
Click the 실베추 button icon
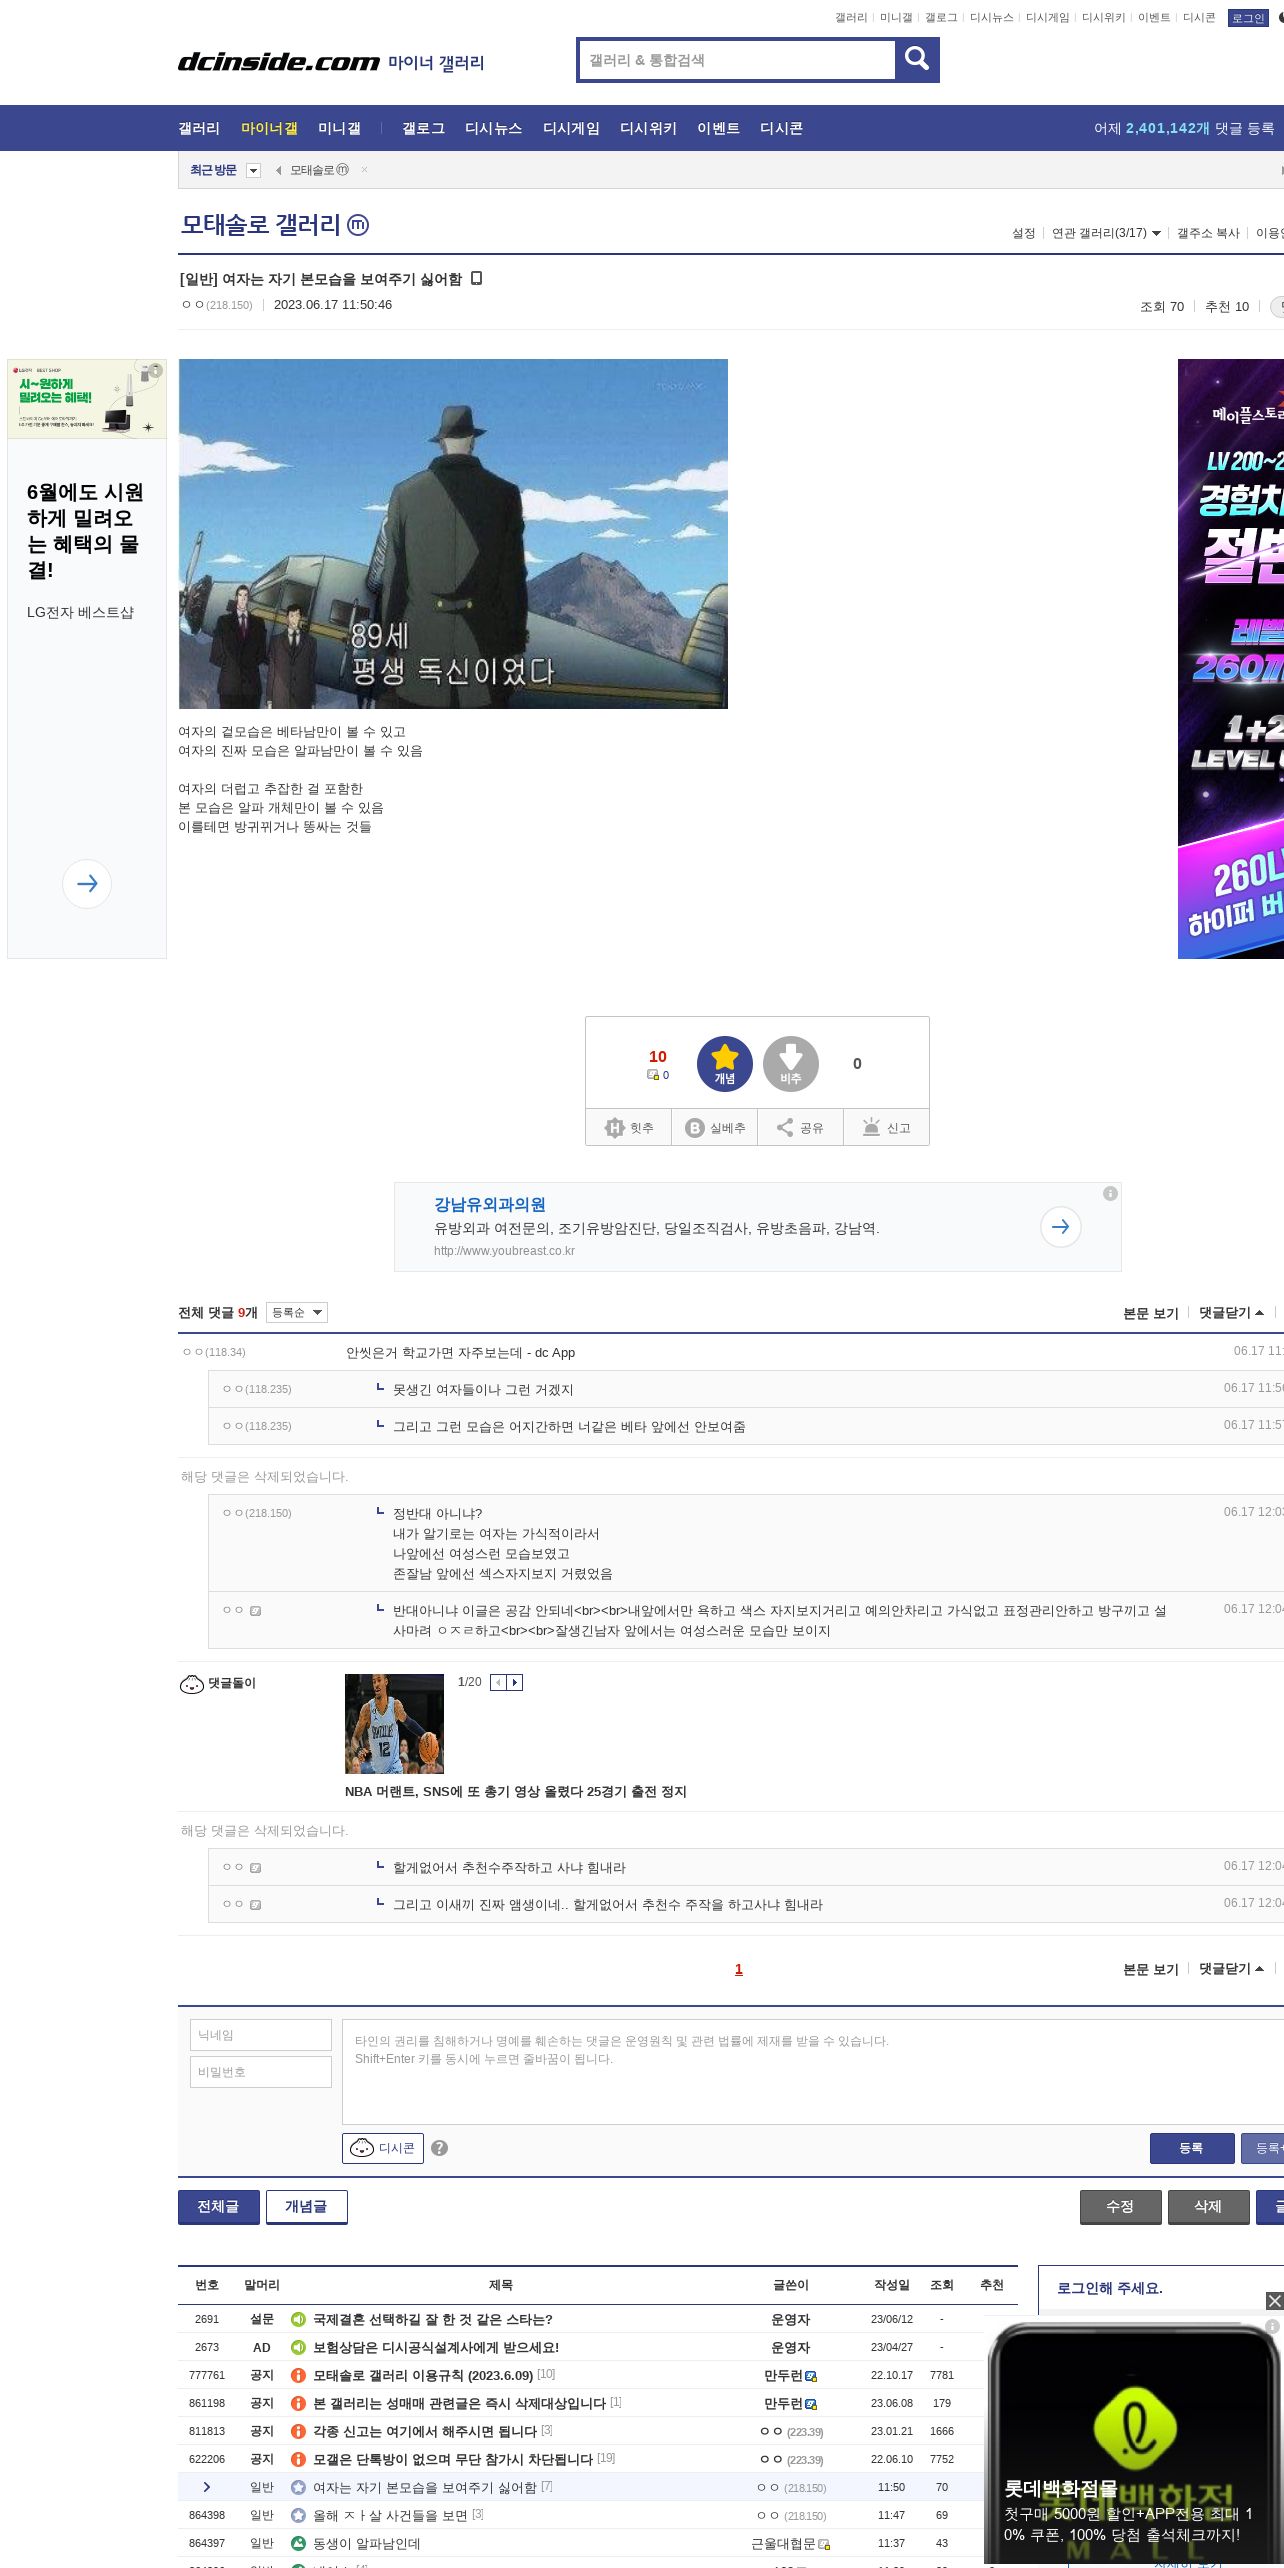coord(694,1128)
